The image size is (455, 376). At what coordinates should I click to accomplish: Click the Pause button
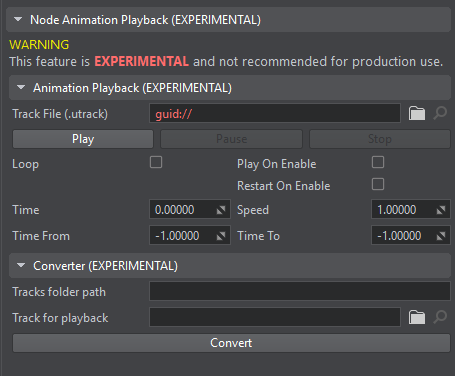click(231, 139)
